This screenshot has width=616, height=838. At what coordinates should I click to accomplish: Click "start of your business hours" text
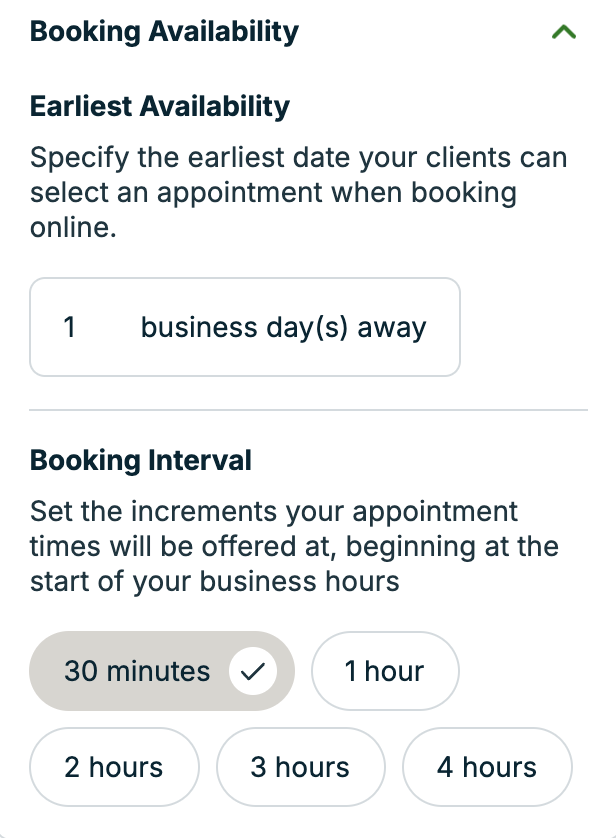(x=215, y=581)
